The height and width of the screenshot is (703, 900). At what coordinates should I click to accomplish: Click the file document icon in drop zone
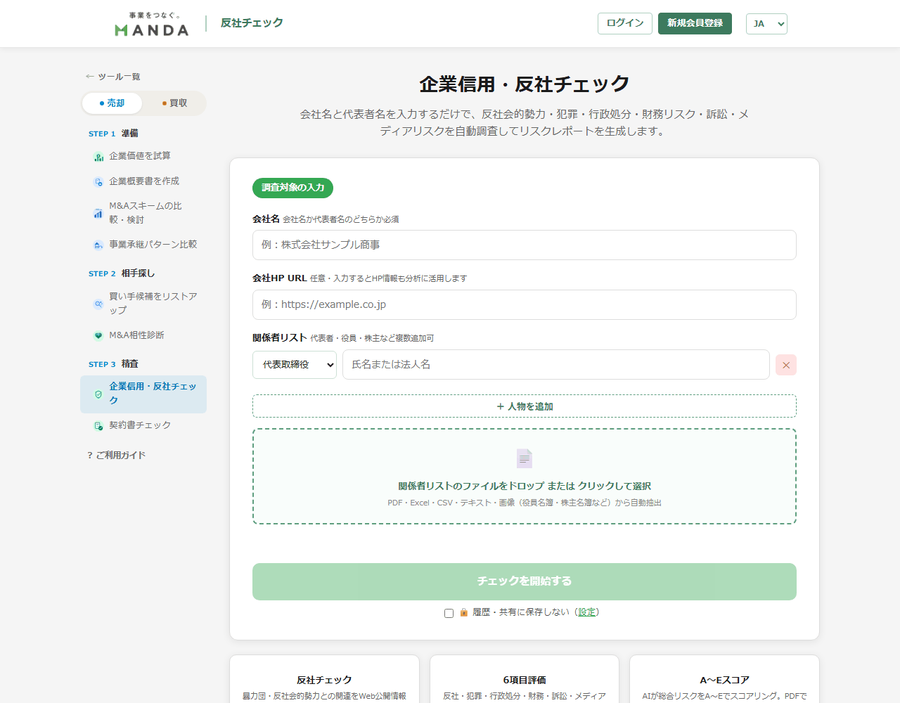(524, 459)
